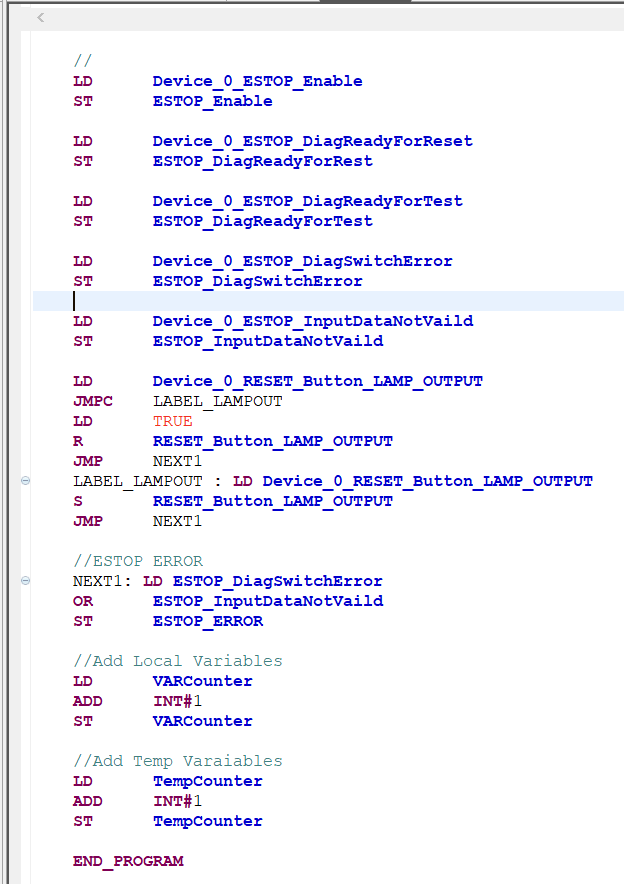The image size is (624, 884).
Task: Click TempCounter after LD instruction
Action: click(x=207, y=781)
